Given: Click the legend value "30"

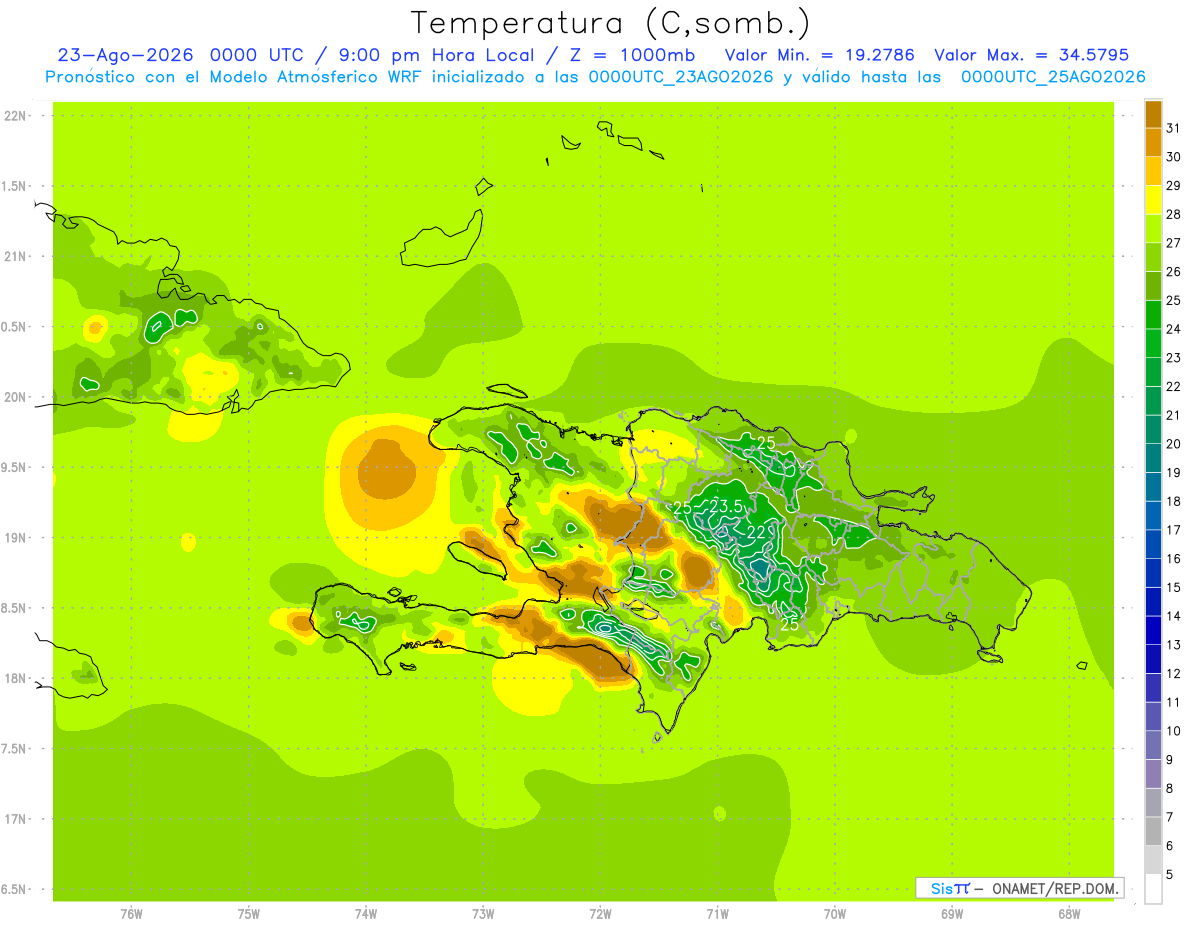Looking at the screenshot, I should (1174, 157).
